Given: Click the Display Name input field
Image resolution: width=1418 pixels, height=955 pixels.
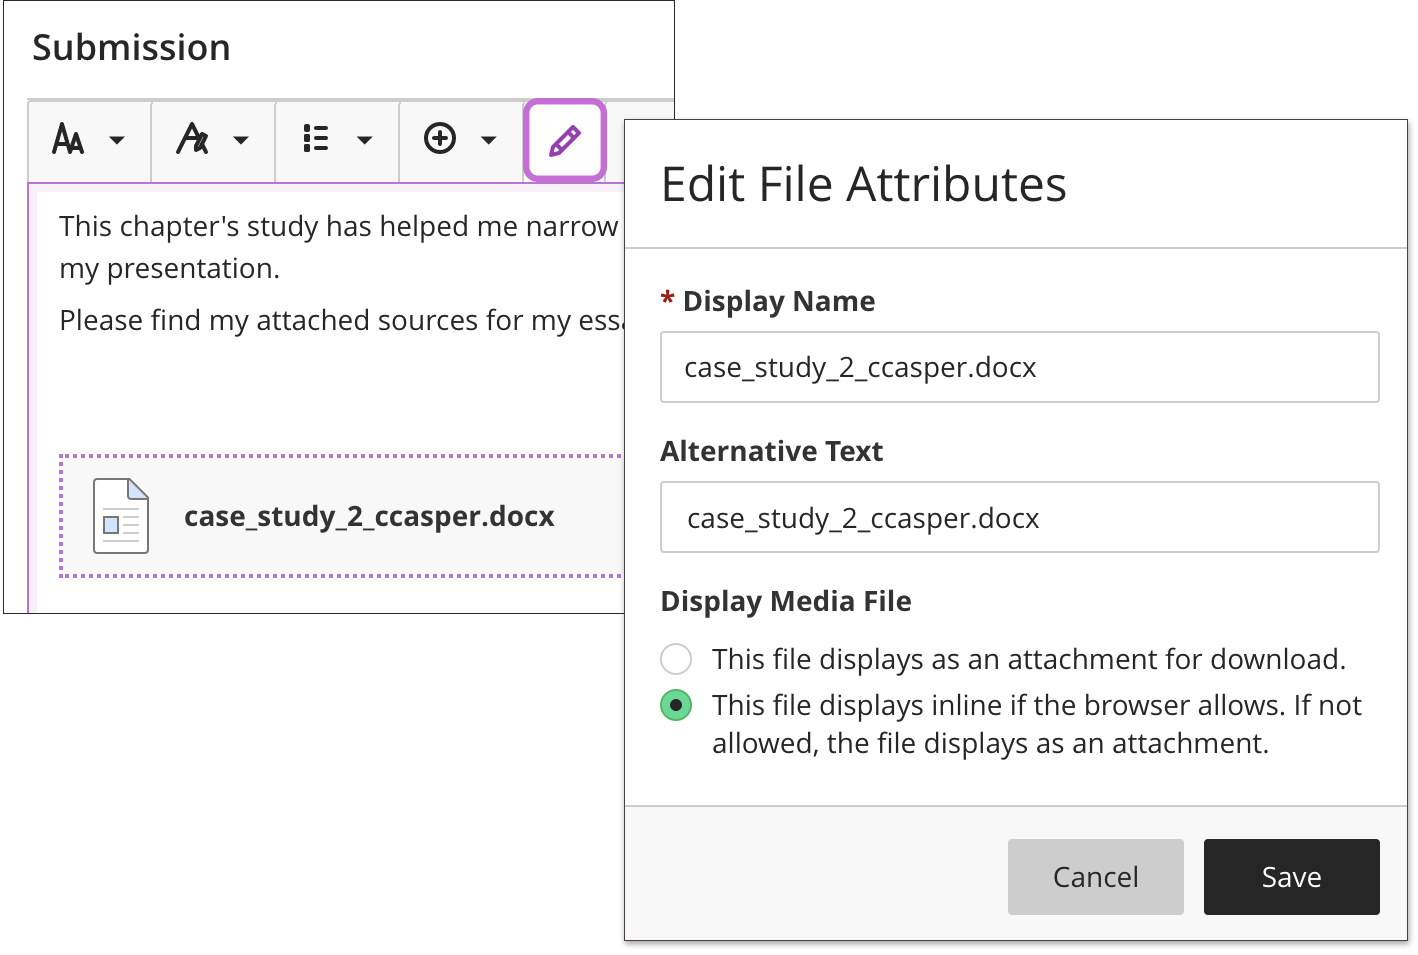Looking at the screenshot, I should 1019,367.
